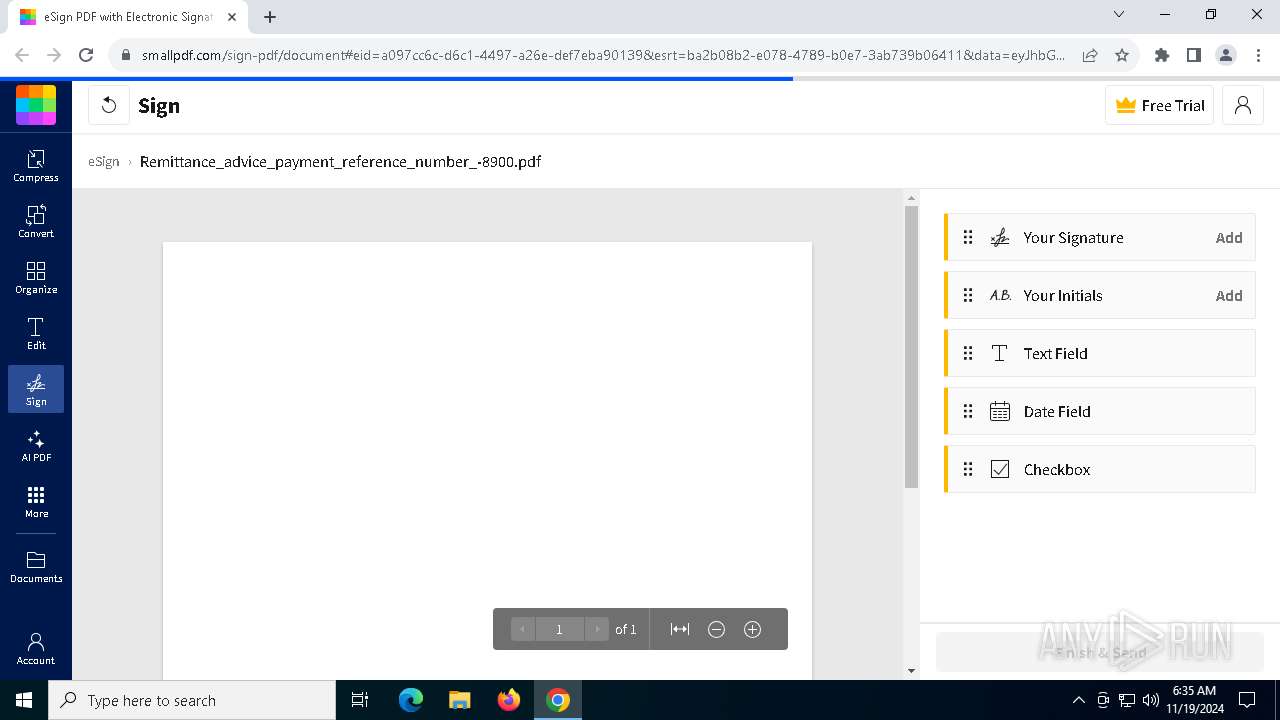Screen dimensions: 1280x720
Task: Zoom in the document
Action: (753, 629)
